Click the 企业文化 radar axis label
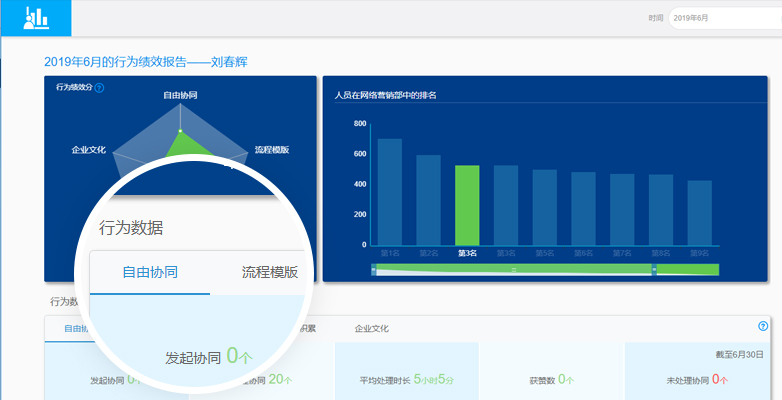 (89, 149)
